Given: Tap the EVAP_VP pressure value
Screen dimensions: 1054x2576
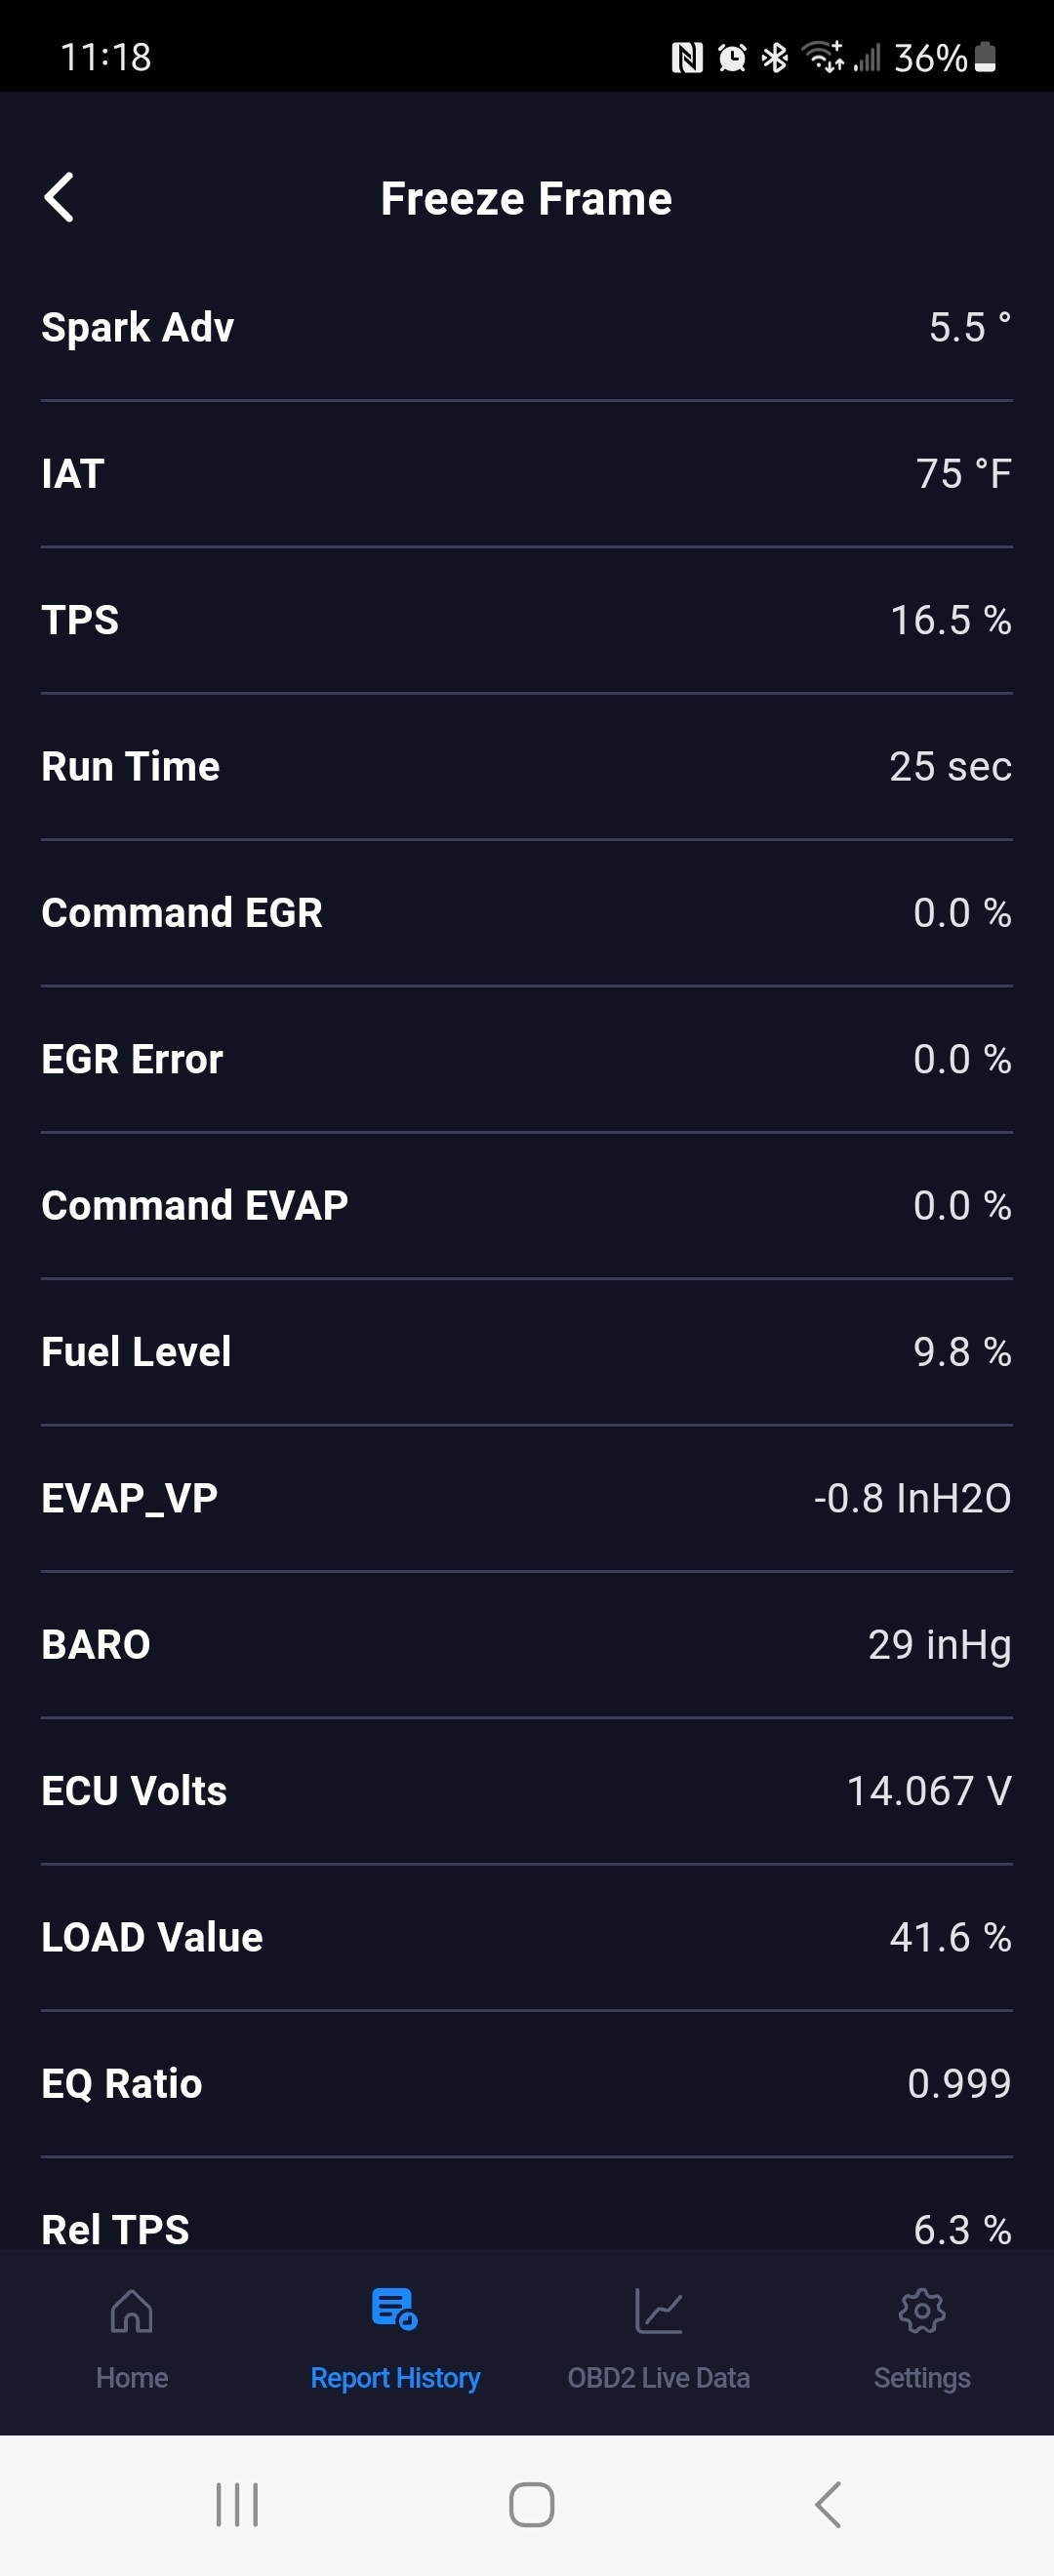Looking at the screenshot, I should pyautogui.click(x=912, y=1498).
